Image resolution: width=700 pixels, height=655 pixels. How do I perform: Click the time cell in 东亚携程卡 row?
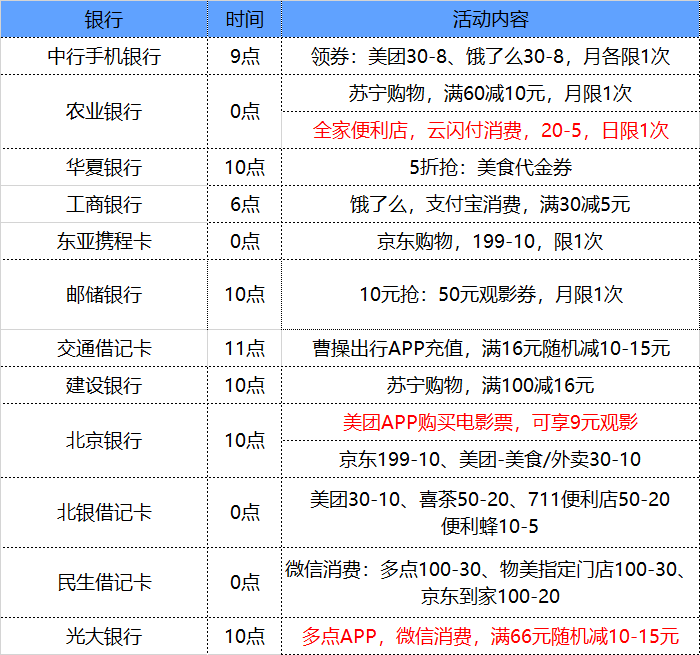coord(245,241)
